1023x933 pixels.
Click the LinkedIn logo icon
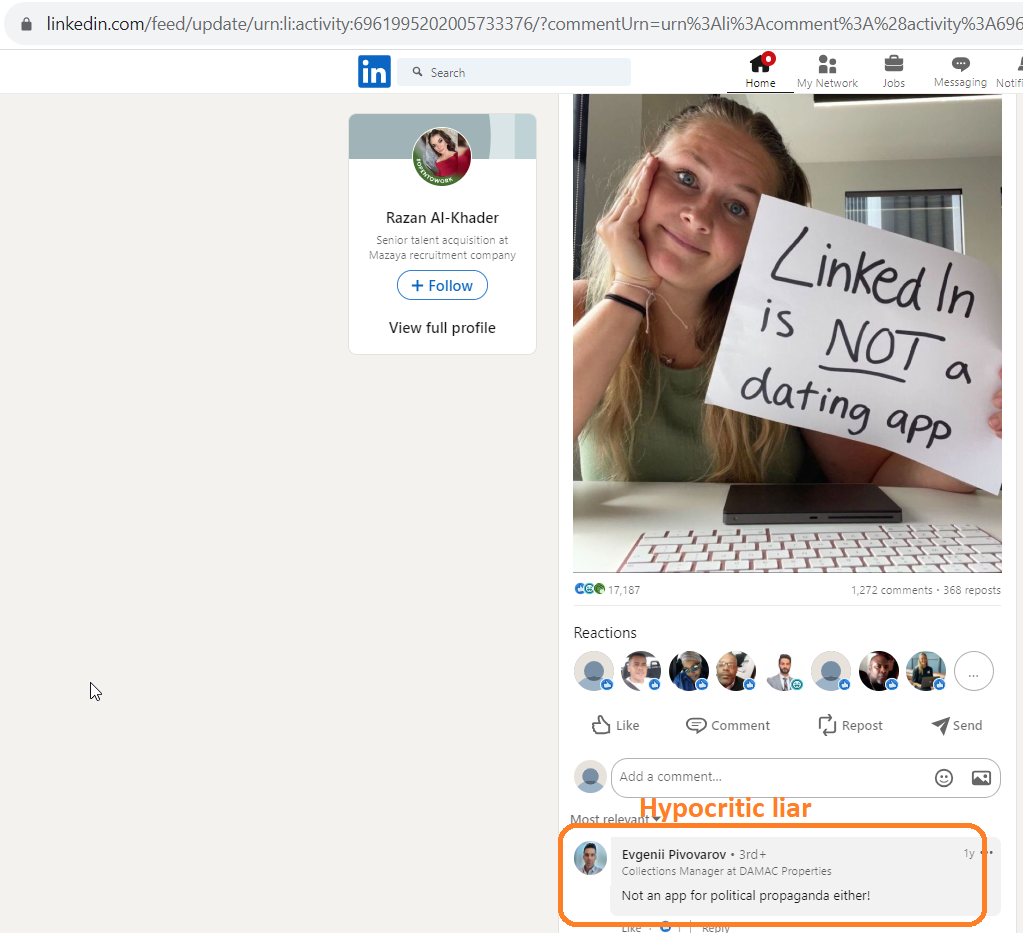pyautogui.click(x=374, y=72)
